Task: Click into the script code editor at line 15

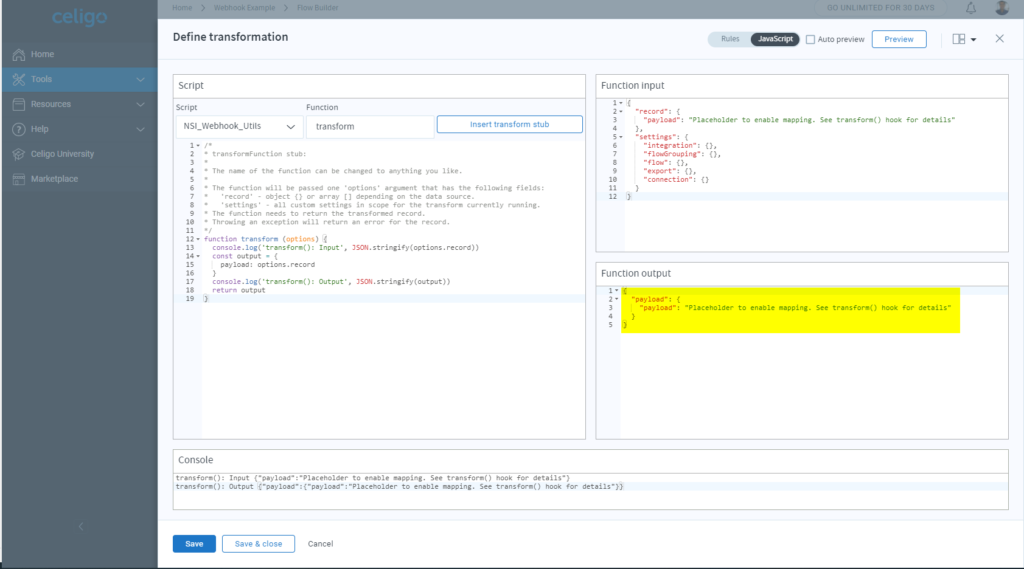Action: (x=393, y=265)
